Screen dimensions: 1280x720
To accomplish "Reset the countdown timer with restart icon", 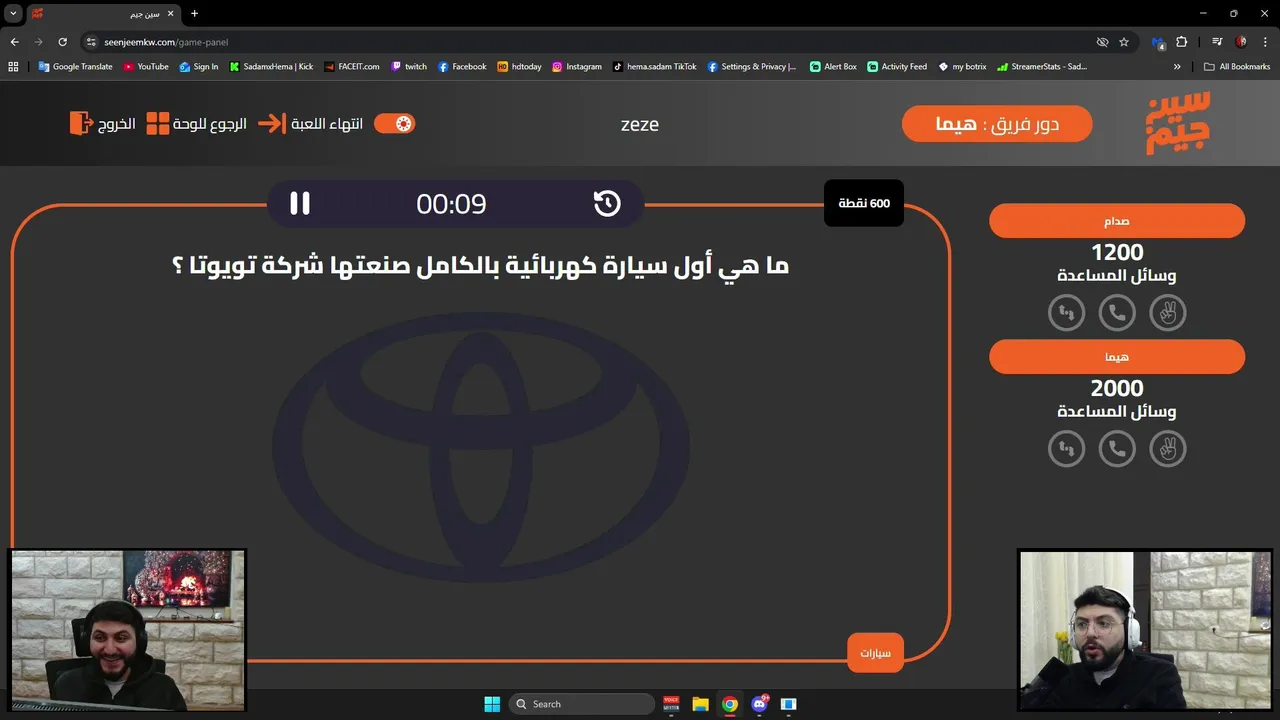I will (607, 203).
